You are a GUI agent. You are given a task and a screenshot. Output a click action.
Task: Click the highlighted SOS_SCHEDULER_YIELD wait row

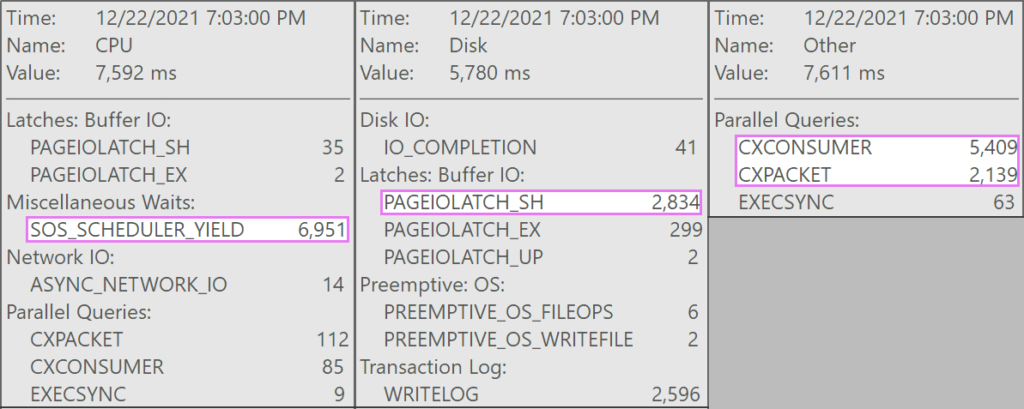point(187,229)
